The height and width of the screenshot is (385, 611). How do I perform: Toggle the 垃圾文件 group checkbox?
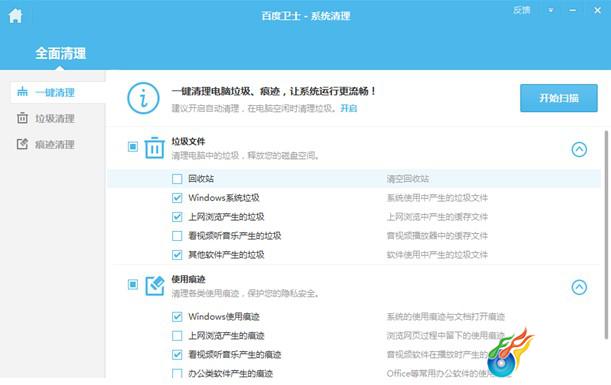(133, 147)
